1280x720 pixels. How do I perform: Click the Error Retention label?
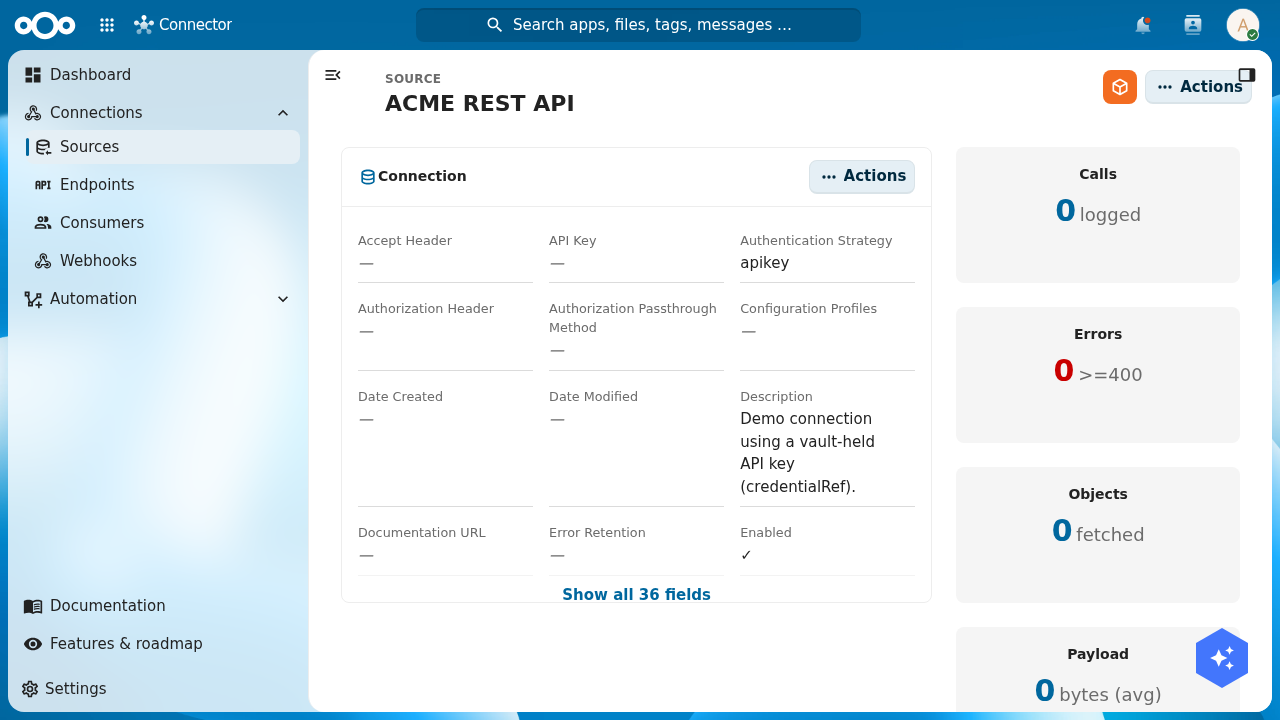point(597,533)
